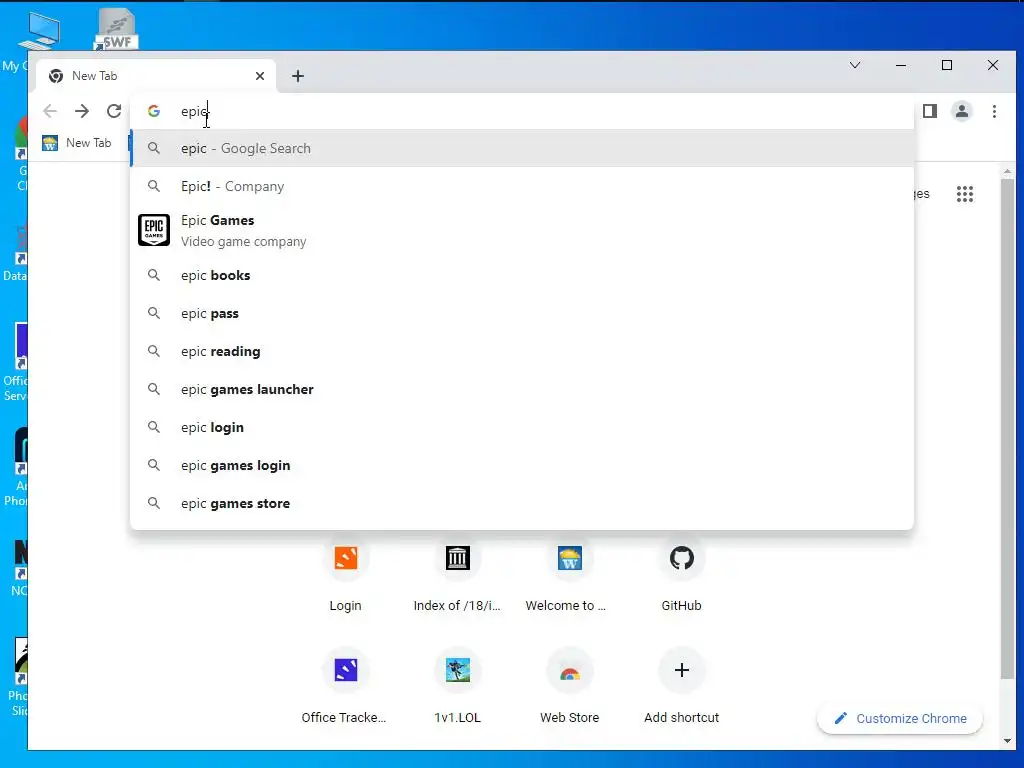Screen dimensions: 1024x768
Task: Open the Office Tracke... shortcut tile
Action: [344, 686]
